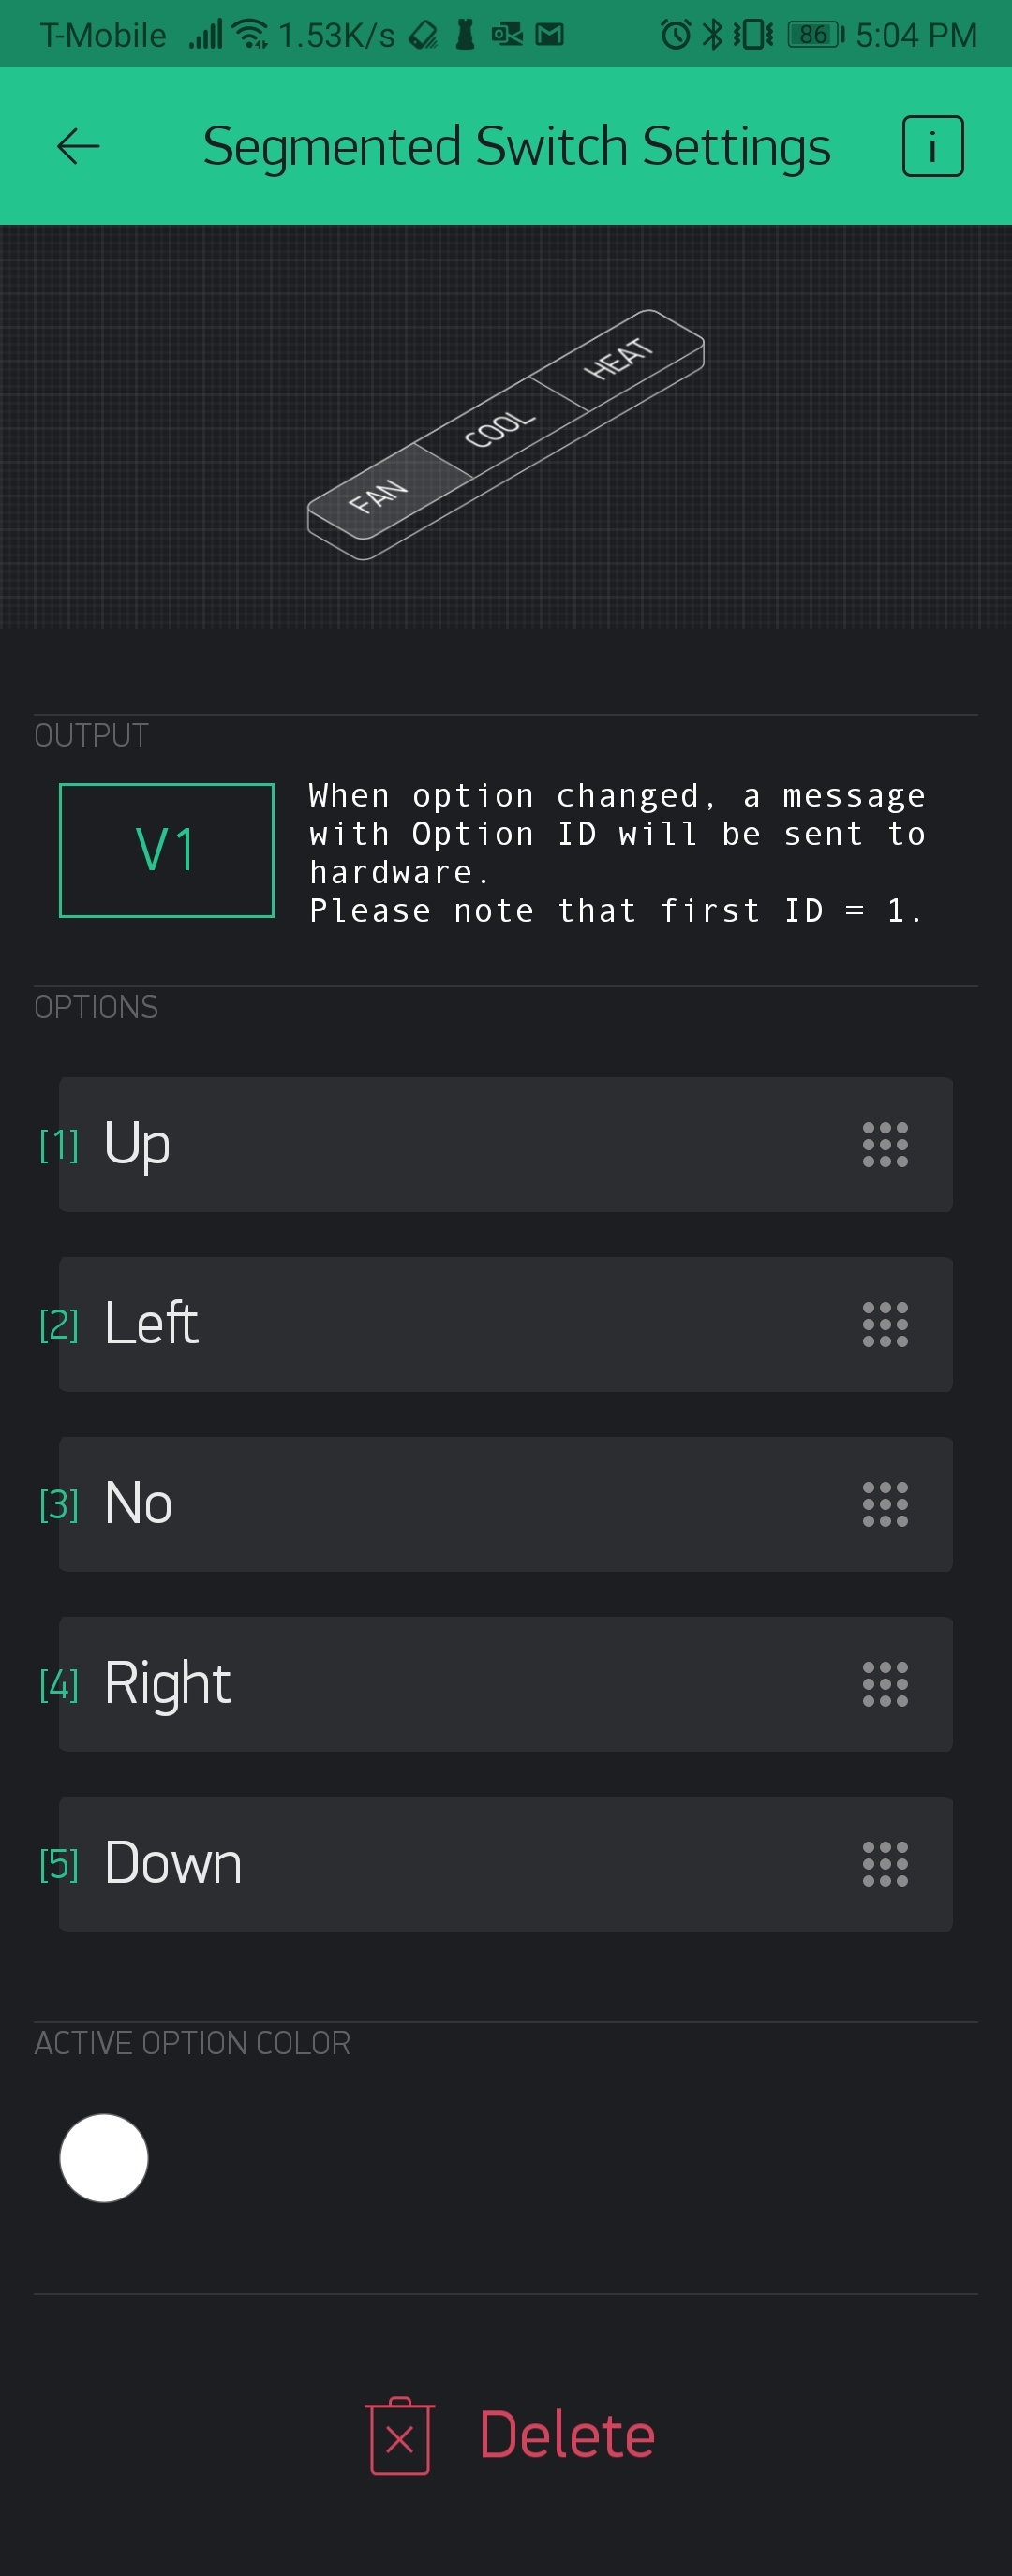Edit the No option name field
Screen dimensions: 1012x2576
[450, 1505]
